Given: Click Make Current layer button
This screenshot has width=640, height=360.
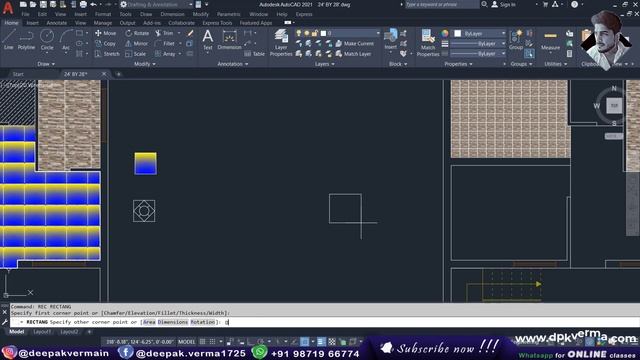Looking at the screenshot, I should point(354,43).
